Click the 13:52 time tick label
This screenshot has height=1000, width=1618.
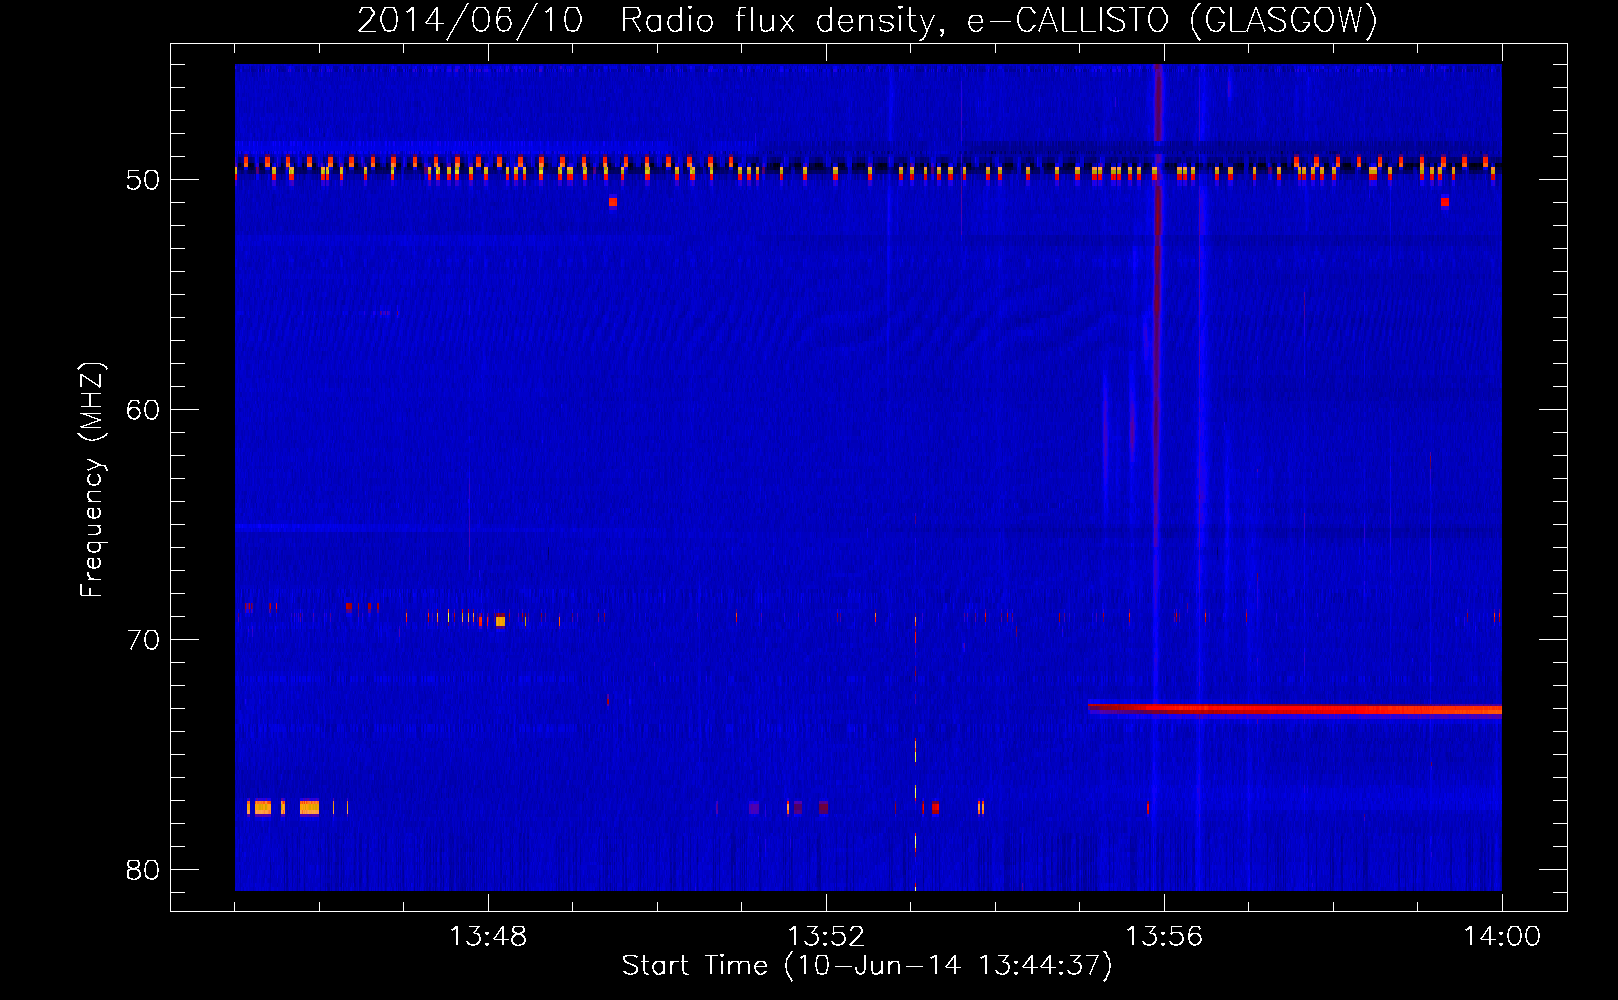click(826, 937)
